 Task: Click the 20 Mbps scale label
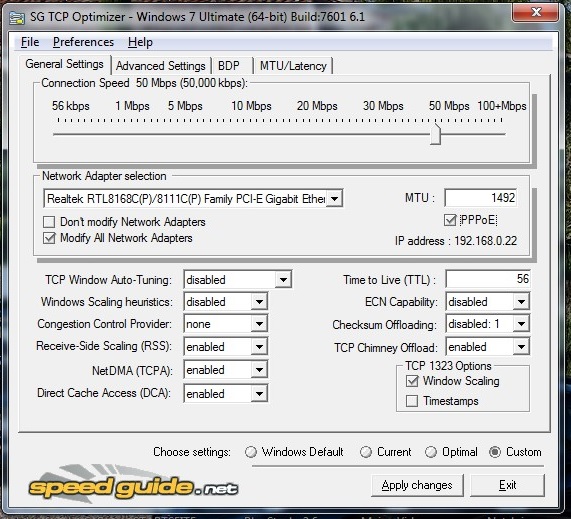click(317, 106)
